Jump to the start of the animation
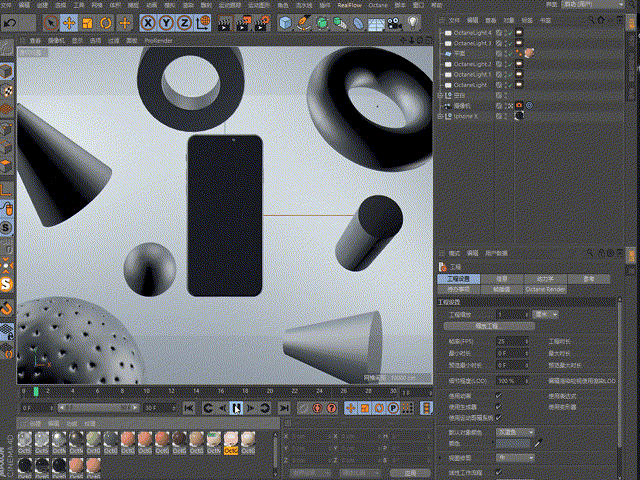 coord(189,408)
